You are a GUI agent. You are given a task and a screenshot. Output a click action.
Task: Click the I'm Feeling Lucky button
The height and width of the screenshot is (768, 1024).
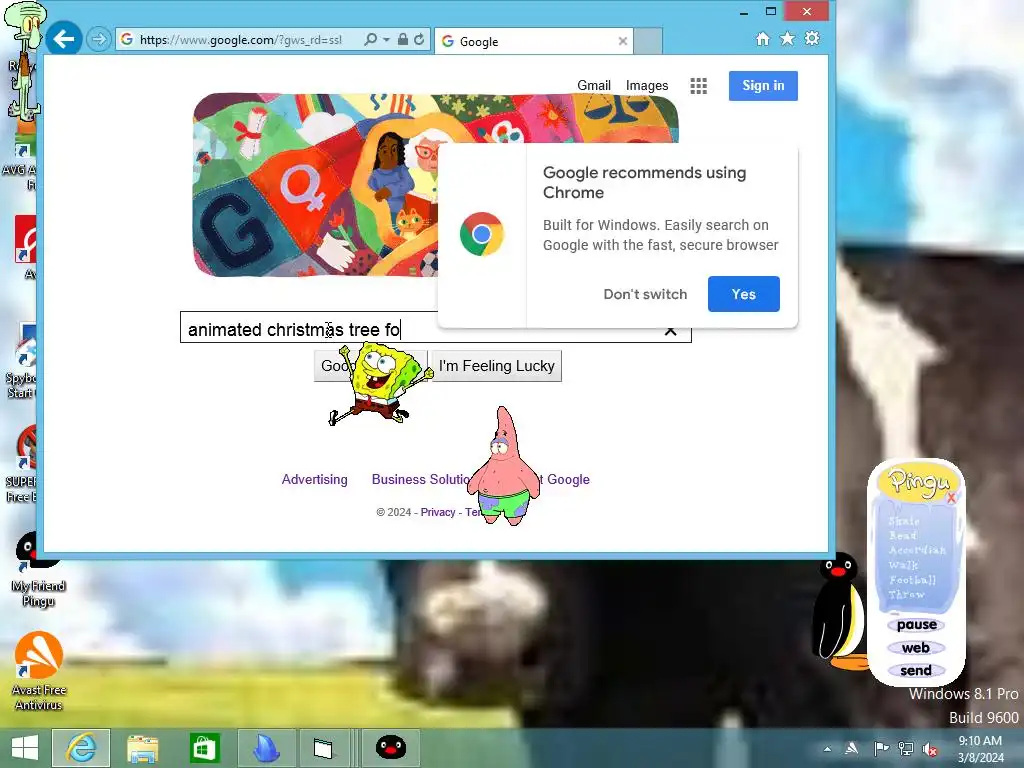[496, 366]
